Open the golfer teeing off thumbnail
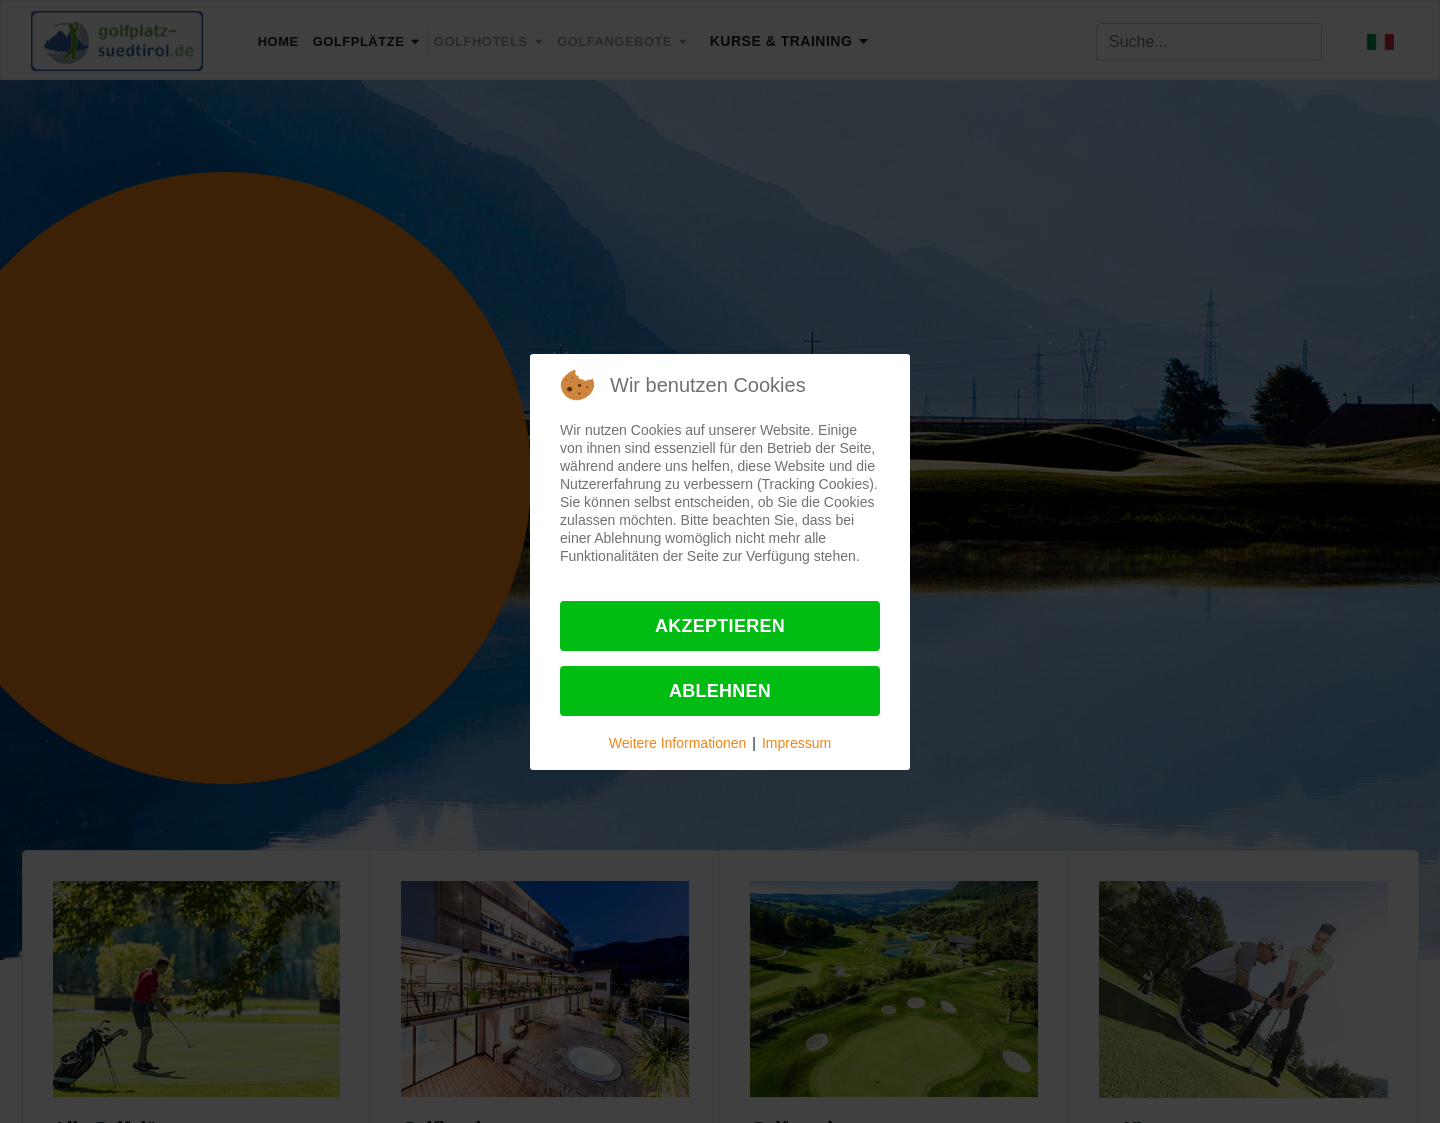This screenshot has height=1123, width=1440. pyautogui.click(x=196, y=989)
